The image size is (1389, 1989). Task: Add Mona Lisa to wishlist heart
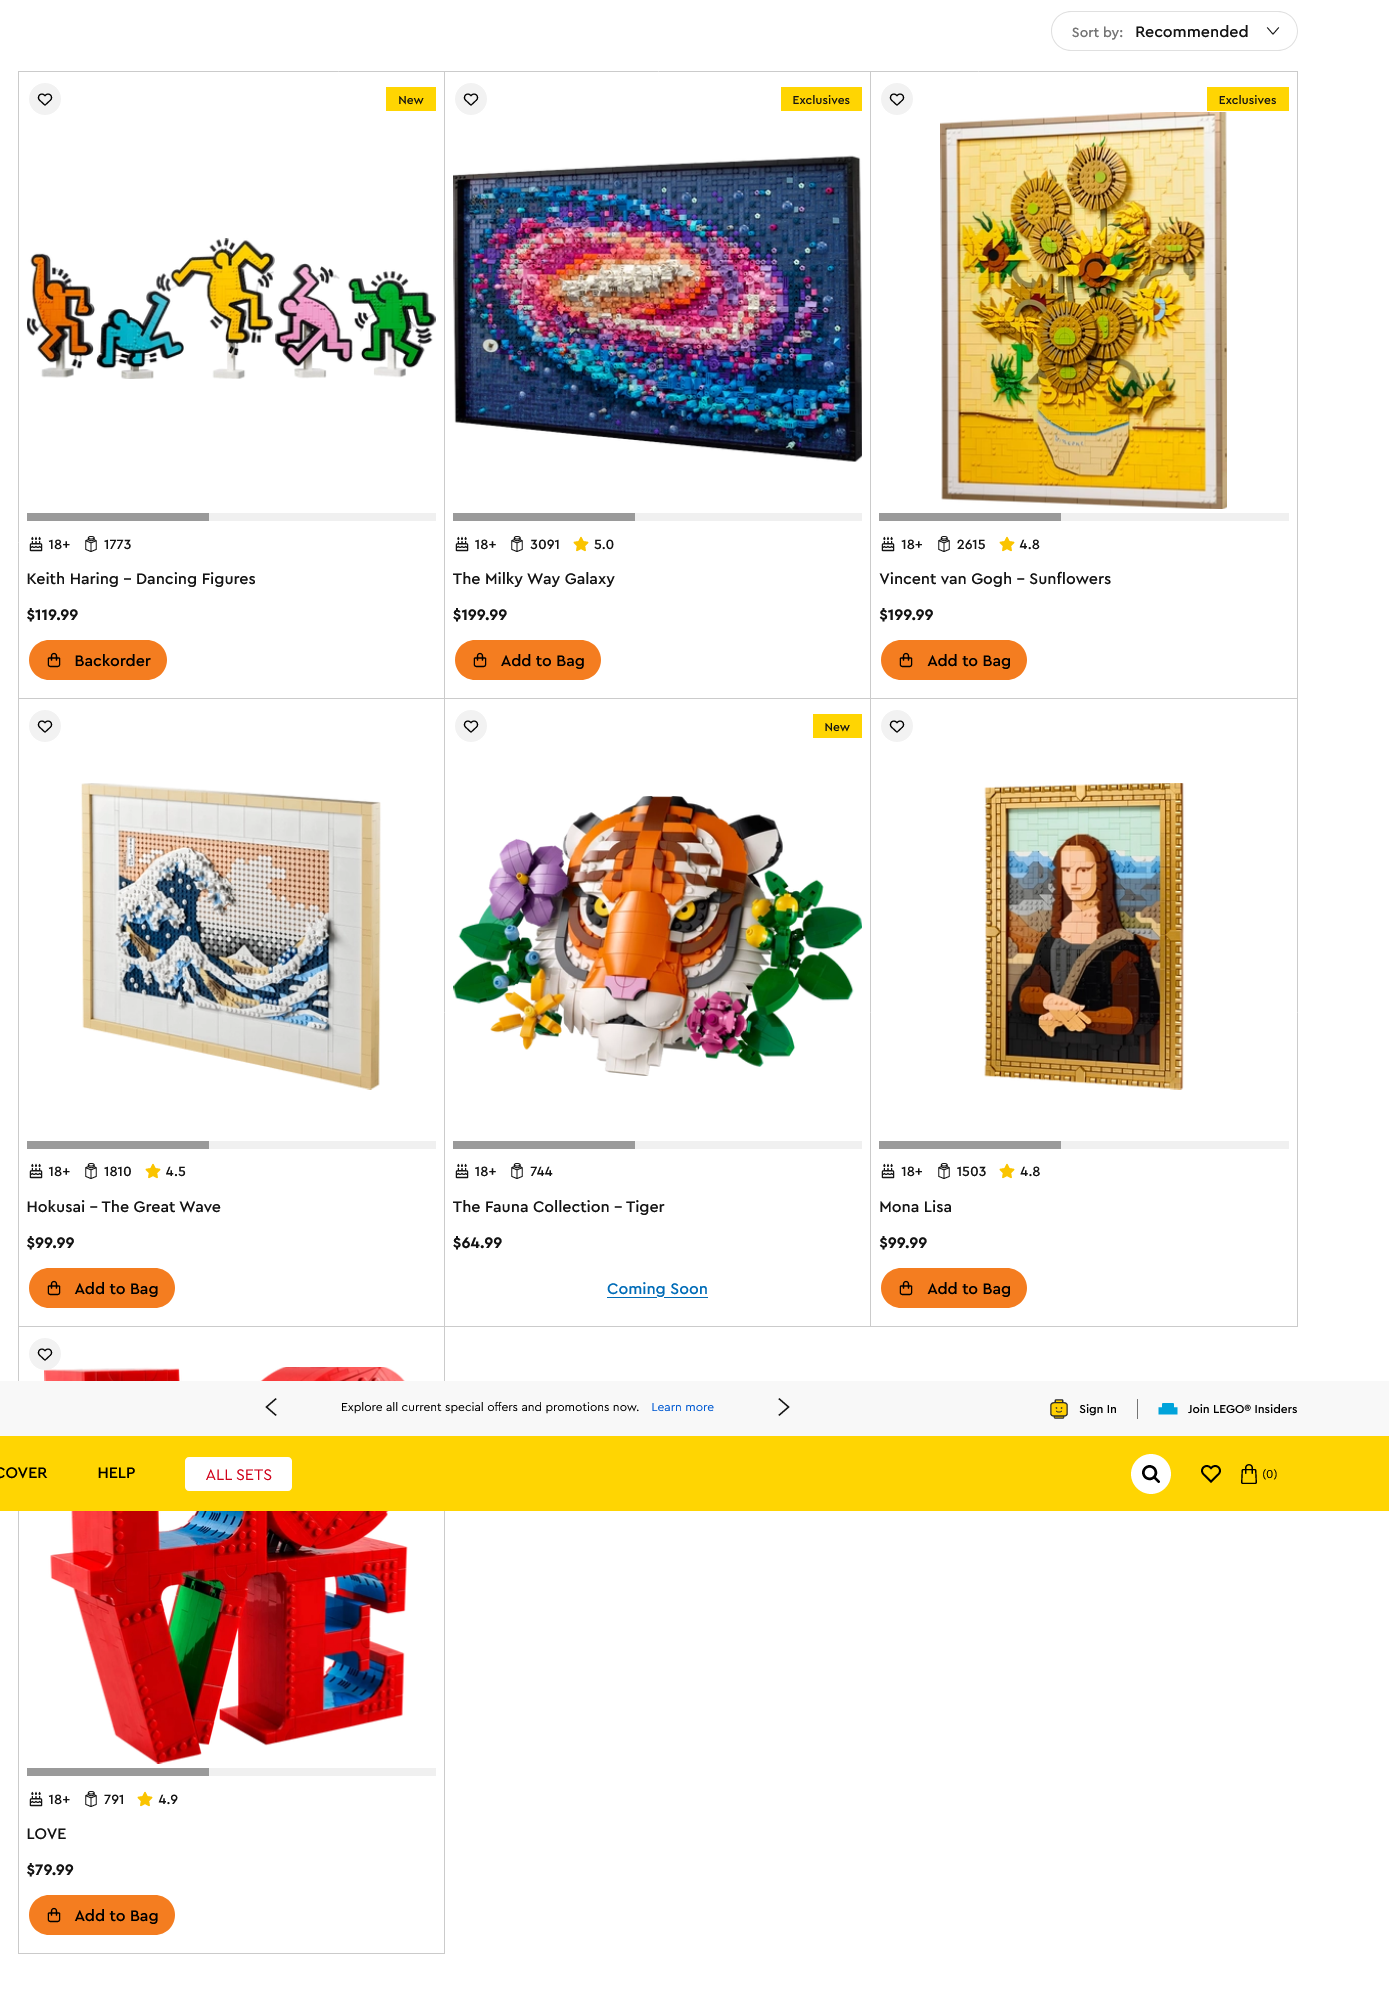pyautogui.click(x=897, y=726)
